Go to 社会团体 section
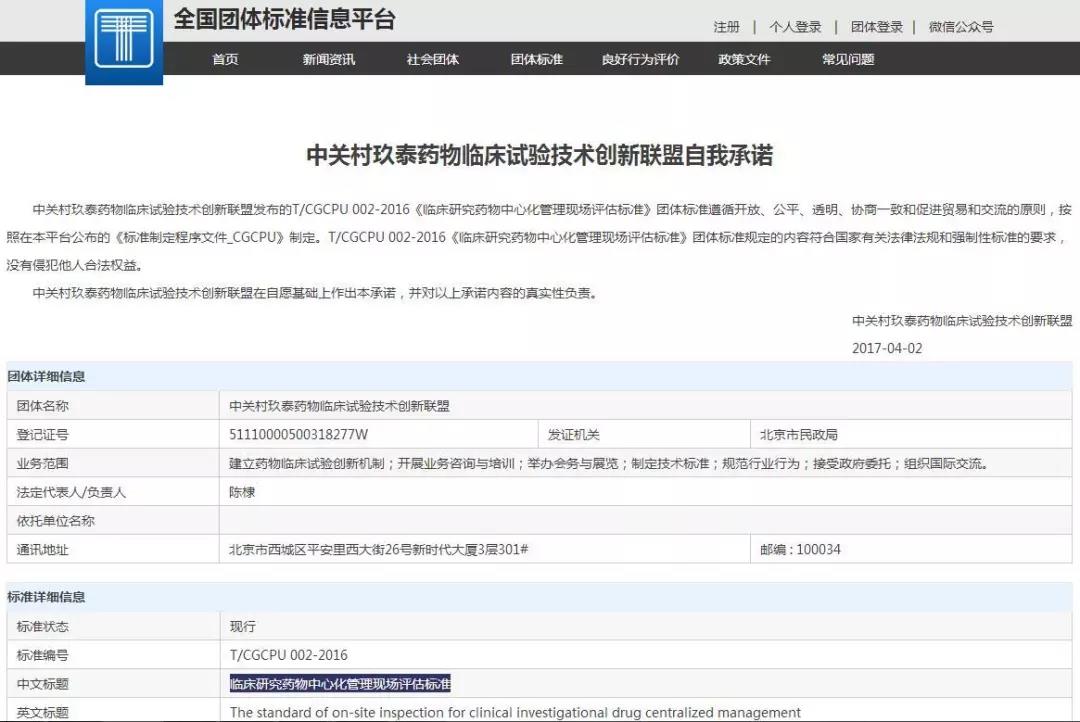 (x=433, y=59)
